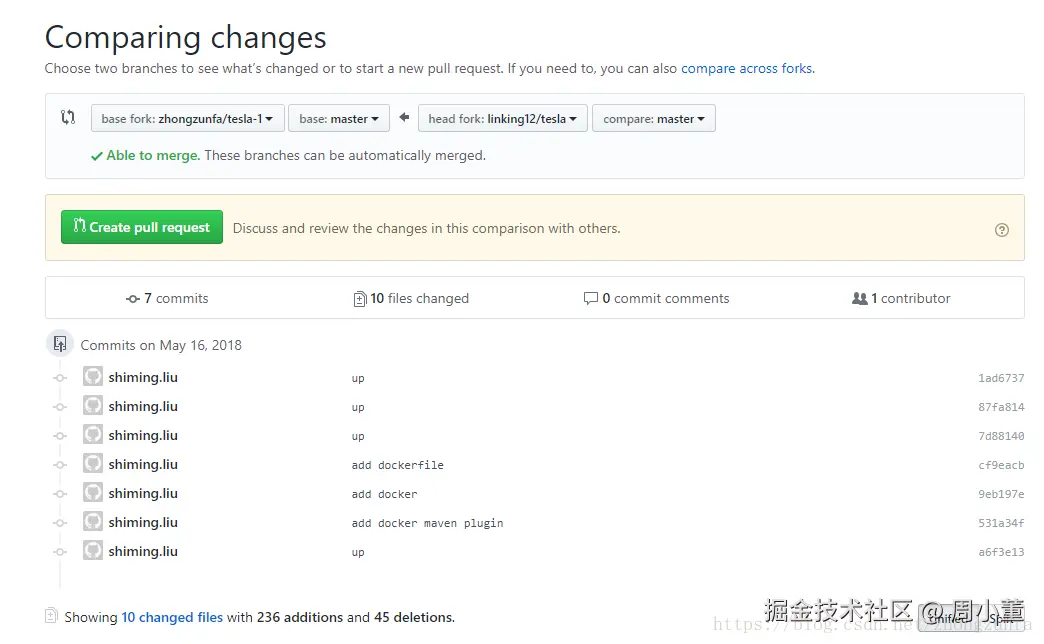Click author shiming.liu on commit 7d88140
This screenshot has height=644, width=1044.
(x=143, y=436)
